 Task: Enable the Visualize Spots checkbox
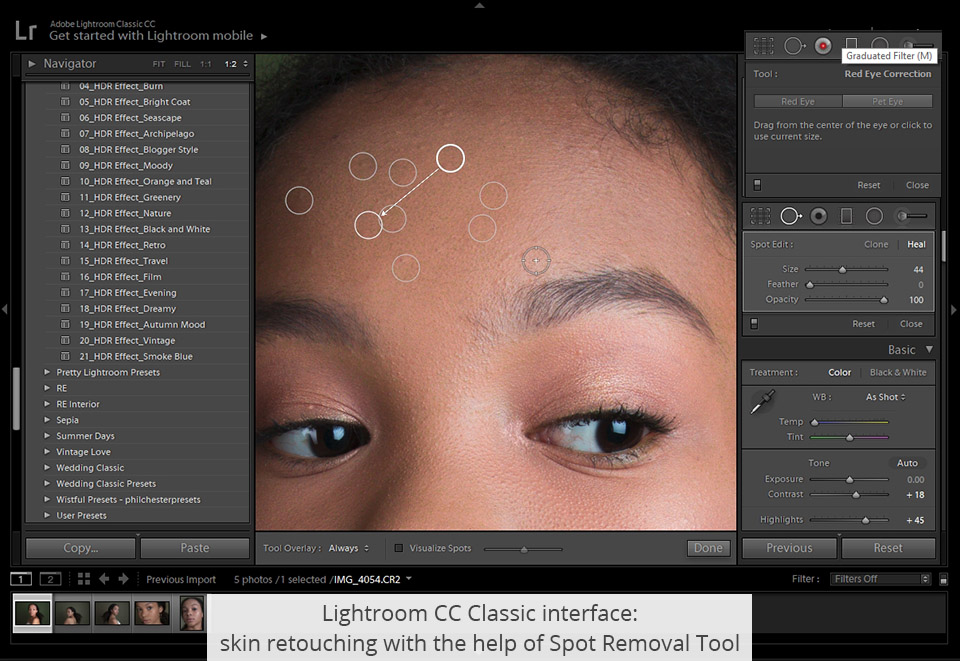[398, 547]
